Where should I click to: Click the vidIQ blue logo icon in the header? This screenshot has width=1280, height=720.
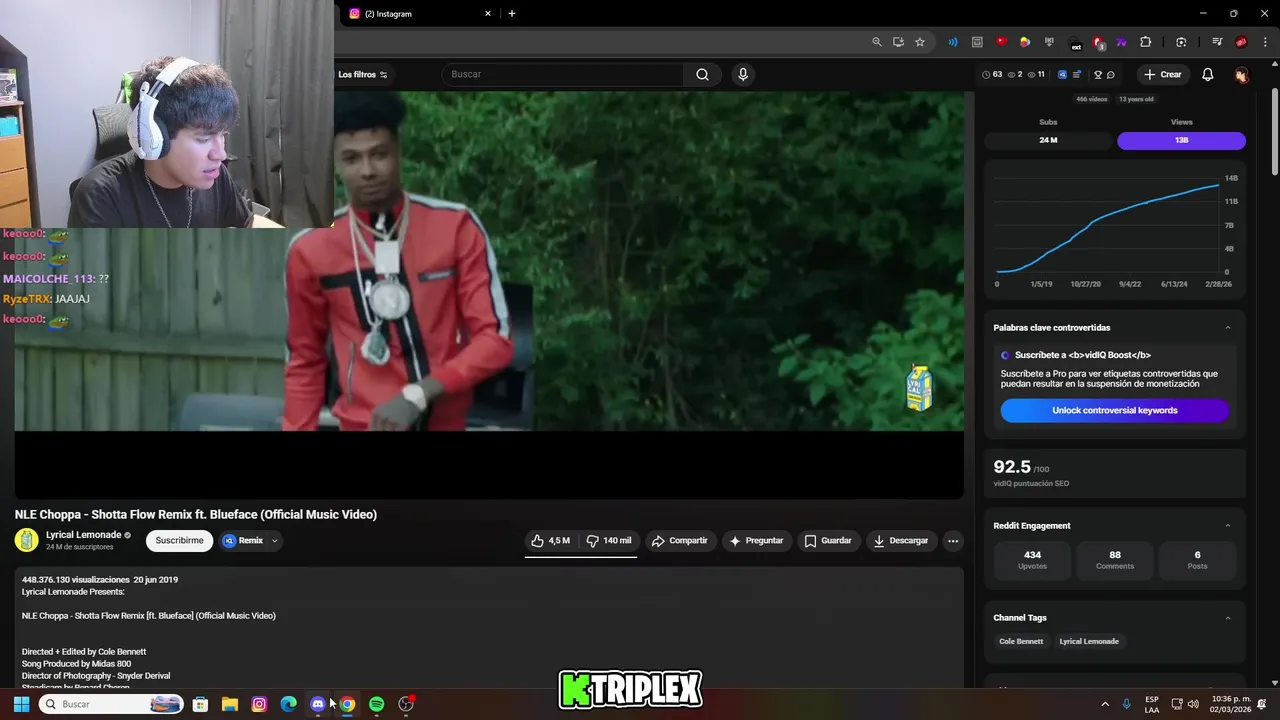(x=1062, y=75)
